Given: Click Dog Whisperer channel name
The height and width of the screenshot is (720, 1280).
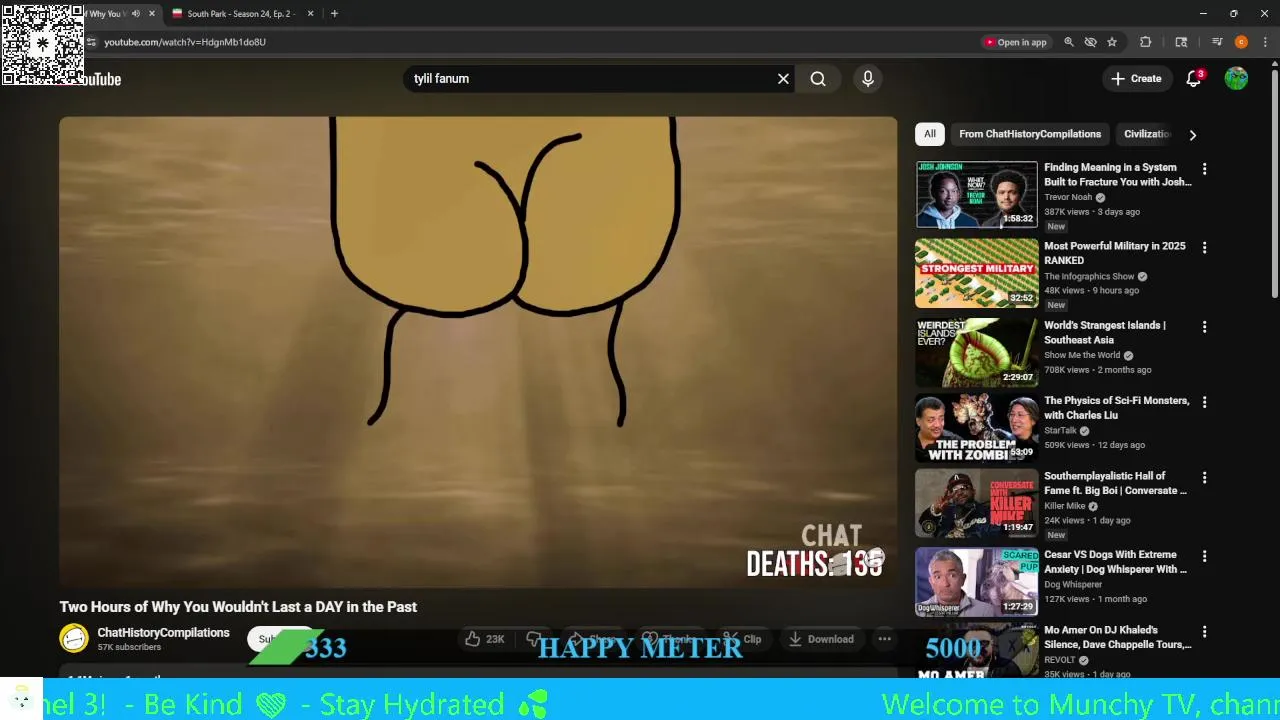Looking at the screenshot, I should (x=1073, y=584).
